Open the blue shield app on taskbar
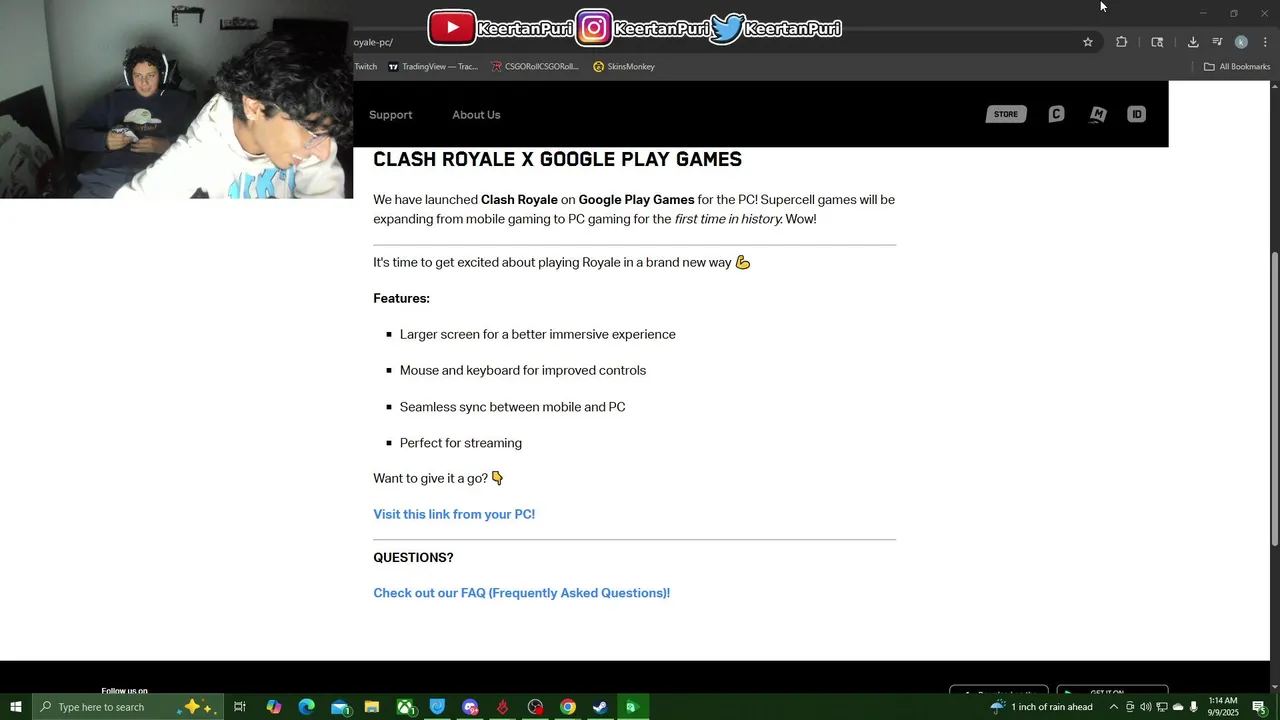The image size is (1280, 720). (x=437, y=707)
